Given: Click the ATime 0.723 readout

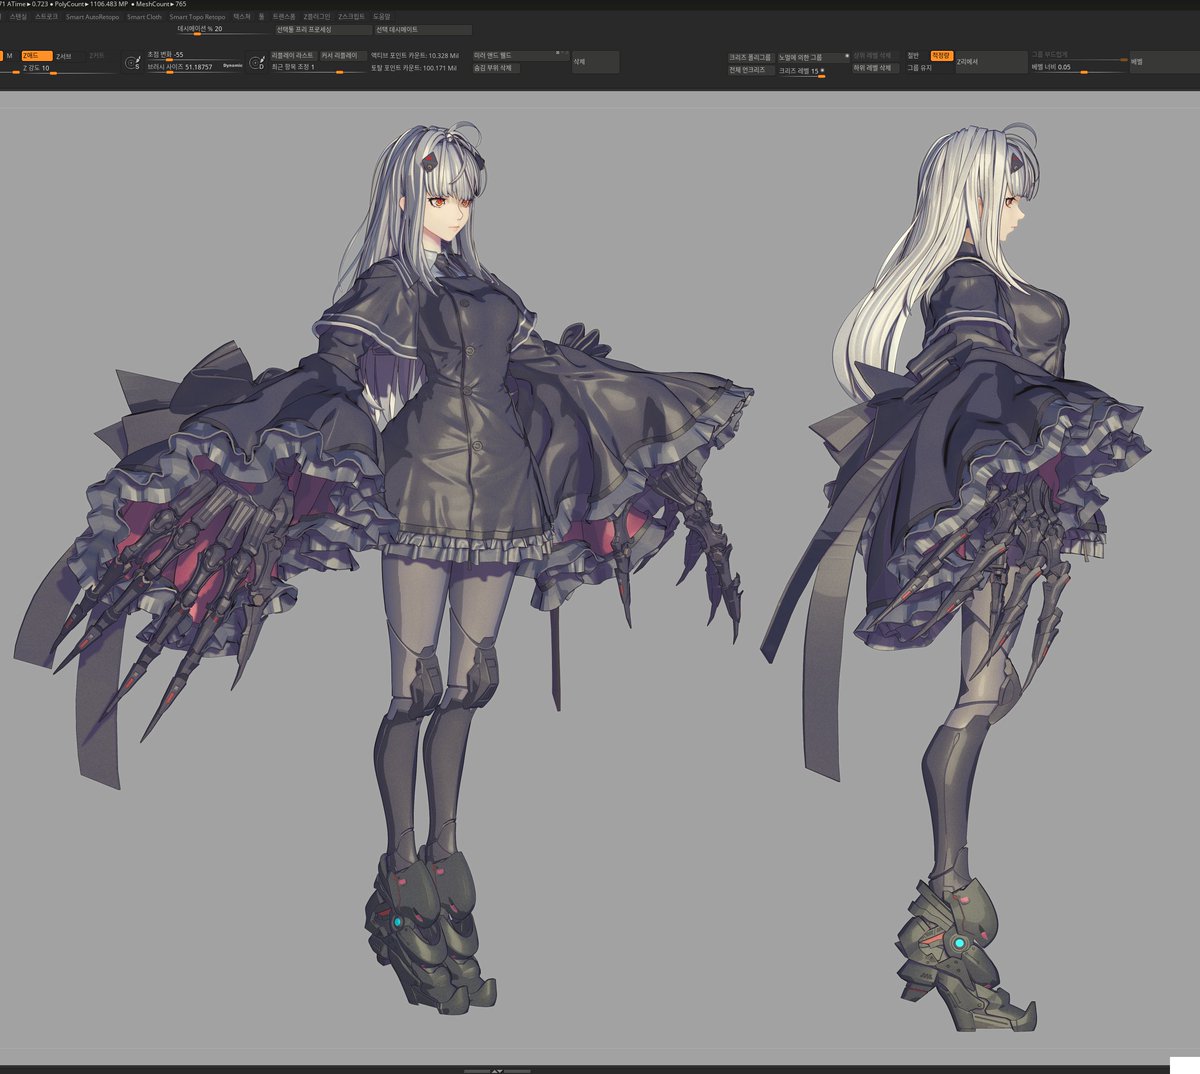Looking at the screenshot, I should (x=28, y=4).
